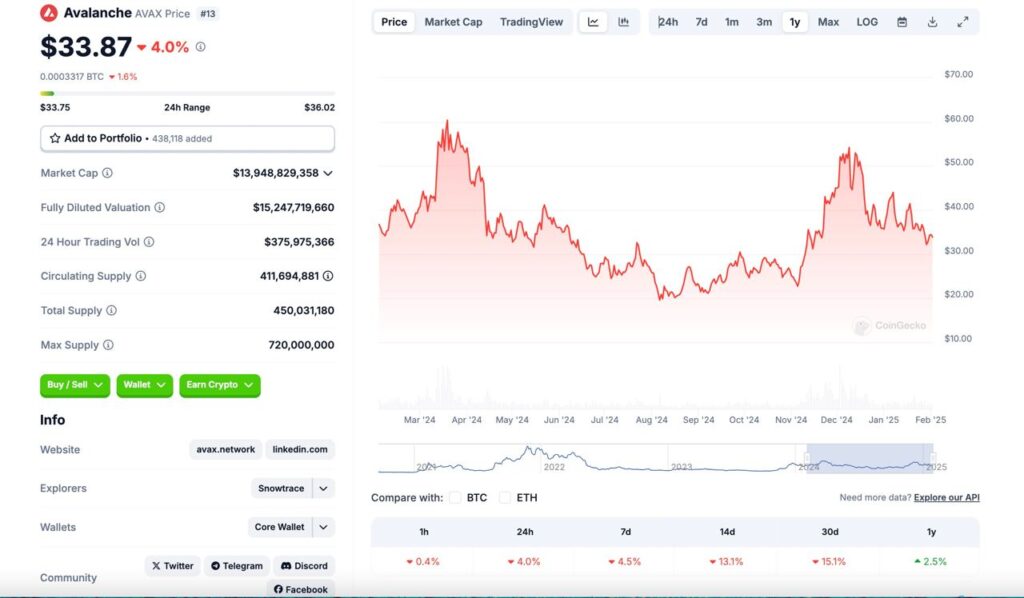Click the 0.0003317 BTC price text
Image resolution: width=1024 pixels, height=598 pixels.
coord(72,76)
